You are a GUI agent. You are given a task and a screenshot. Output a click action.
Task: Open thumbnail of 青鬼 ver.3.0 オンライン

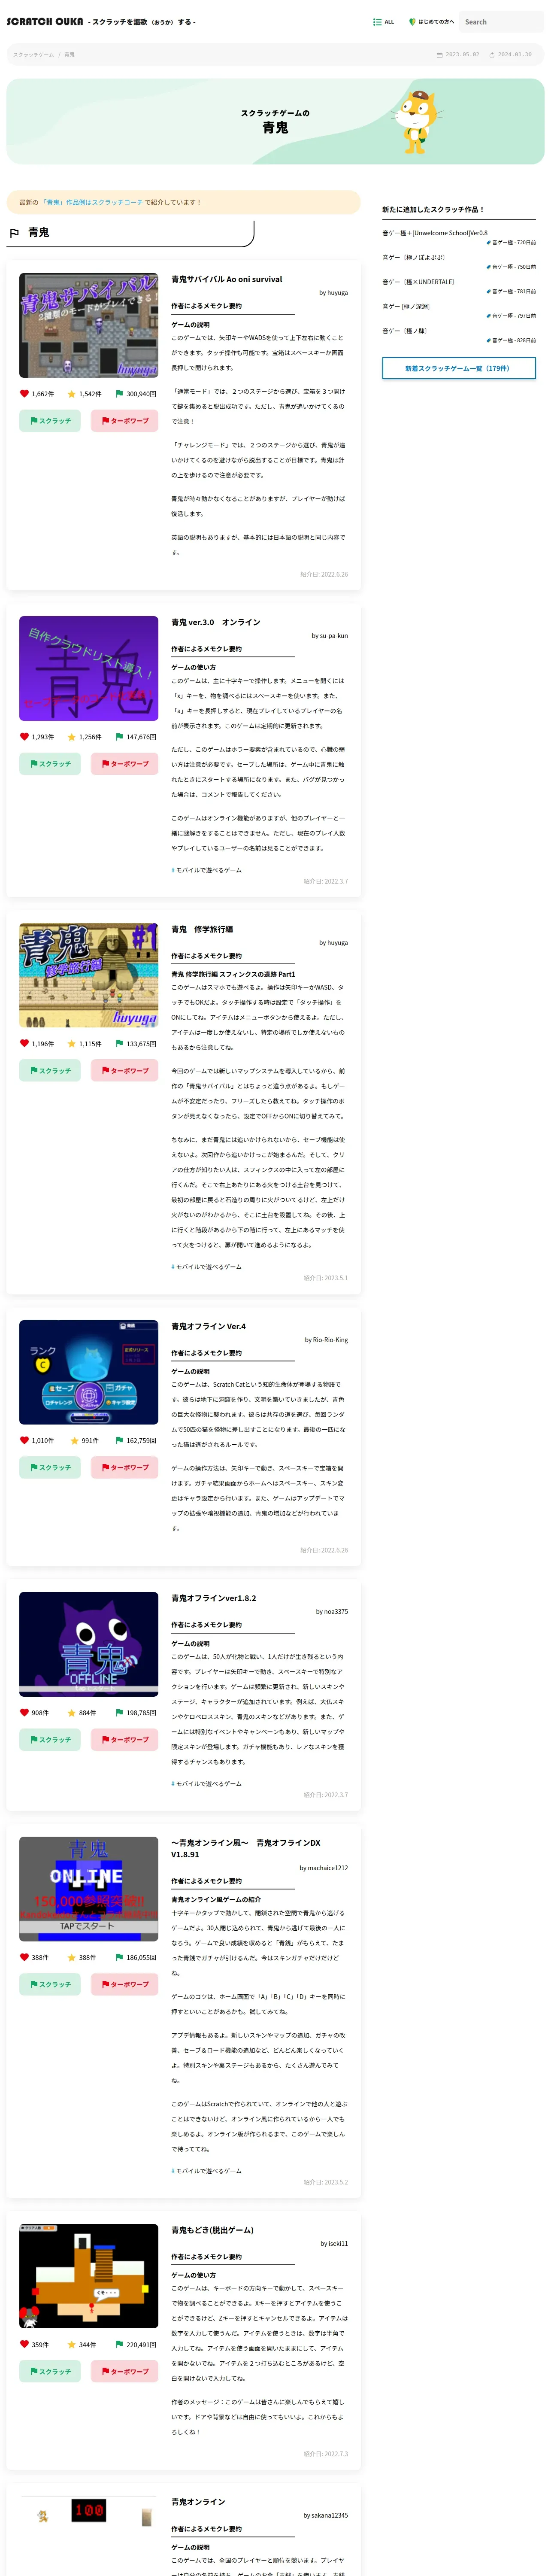pos(88,668)
